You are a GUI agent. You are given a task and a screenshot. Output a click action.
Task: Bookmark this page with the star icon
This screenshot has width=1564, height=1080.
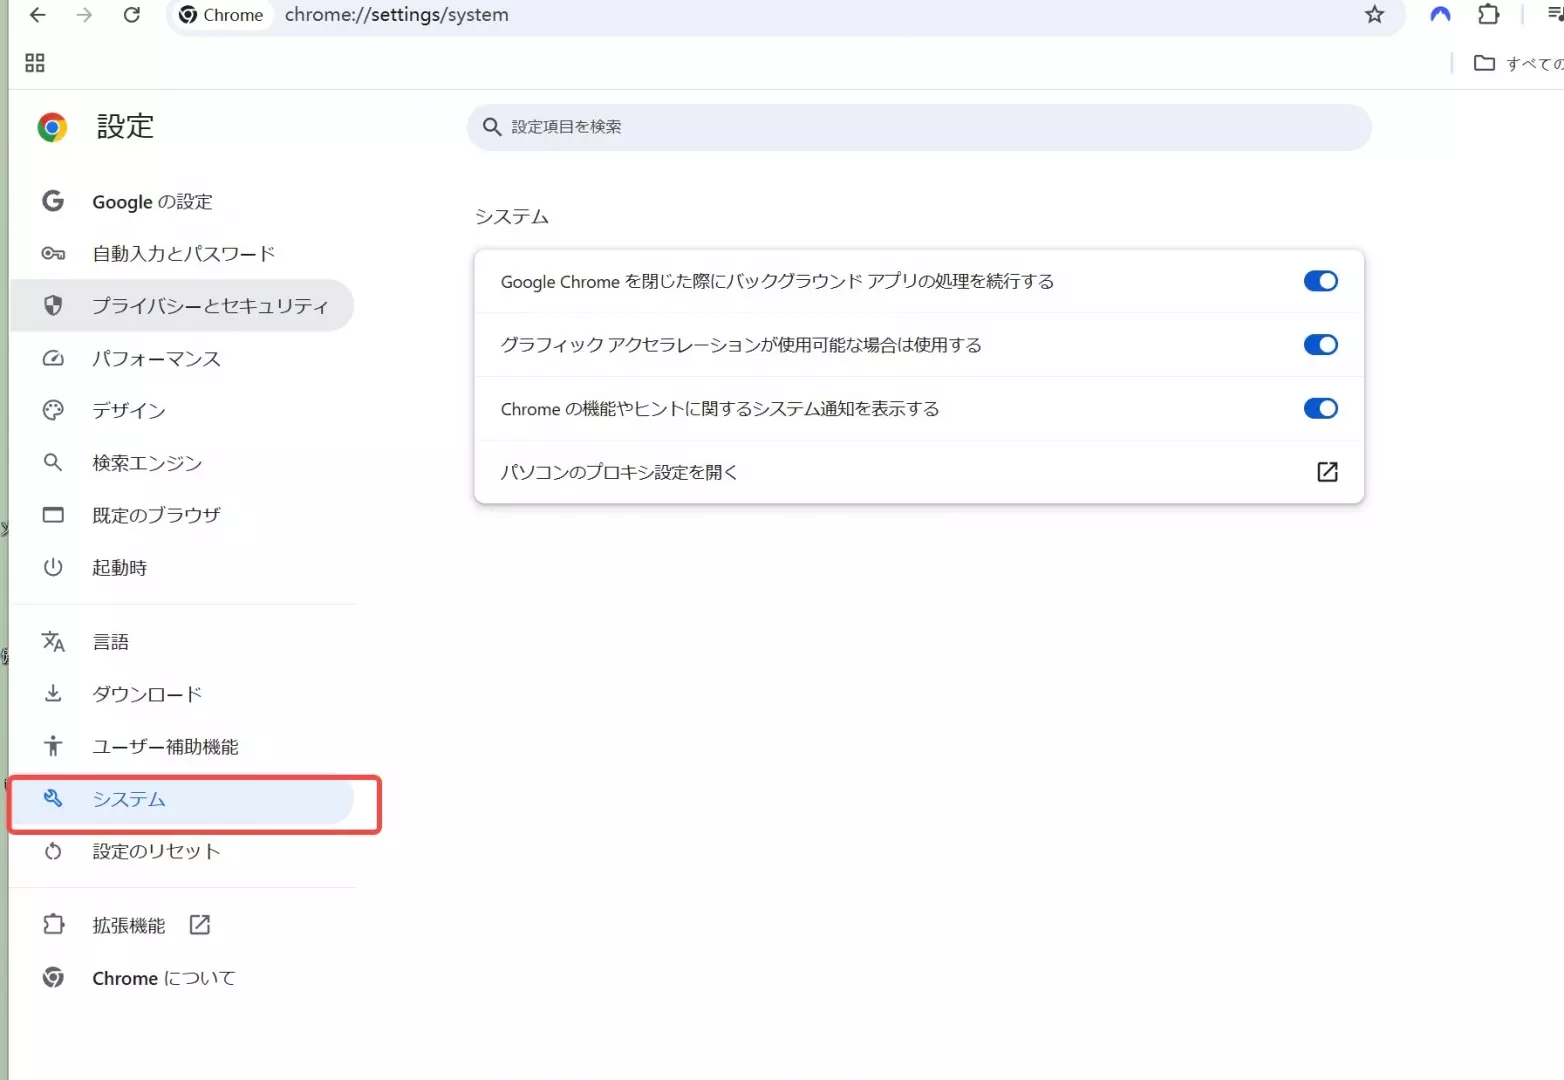coord(1375,15)
